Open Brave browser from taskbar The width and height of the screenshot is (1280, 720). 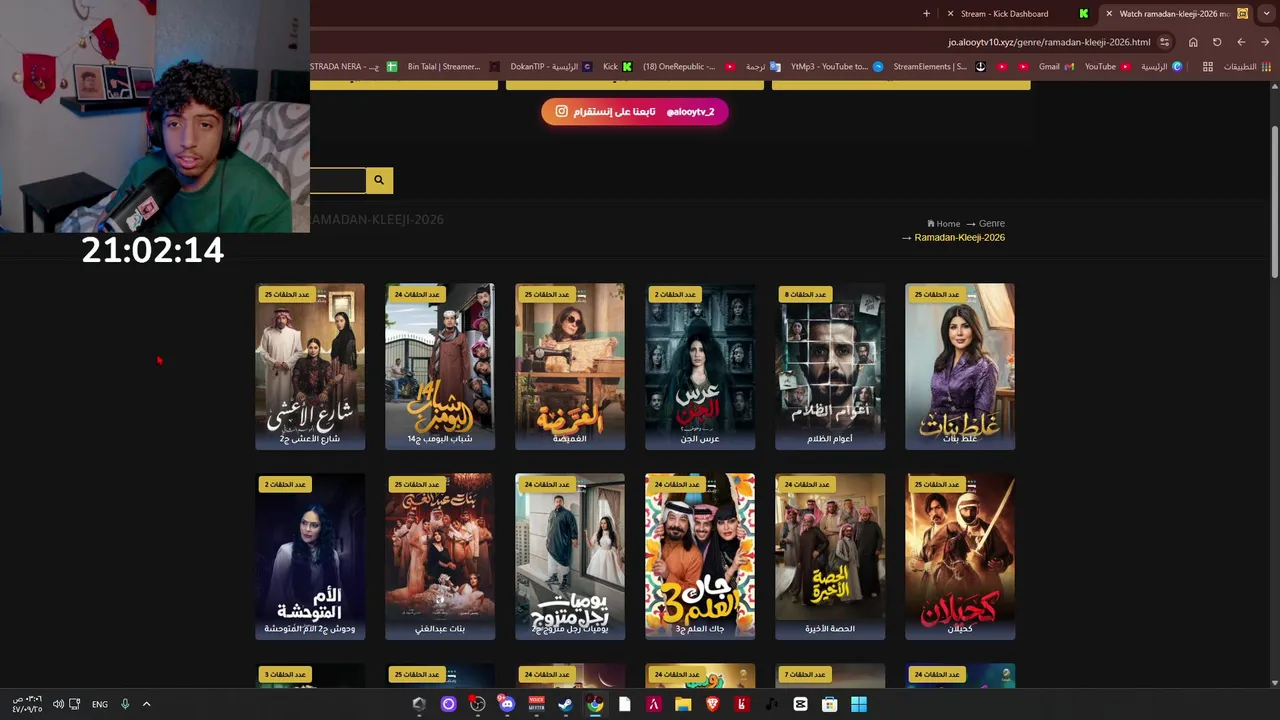pos(712,704)
